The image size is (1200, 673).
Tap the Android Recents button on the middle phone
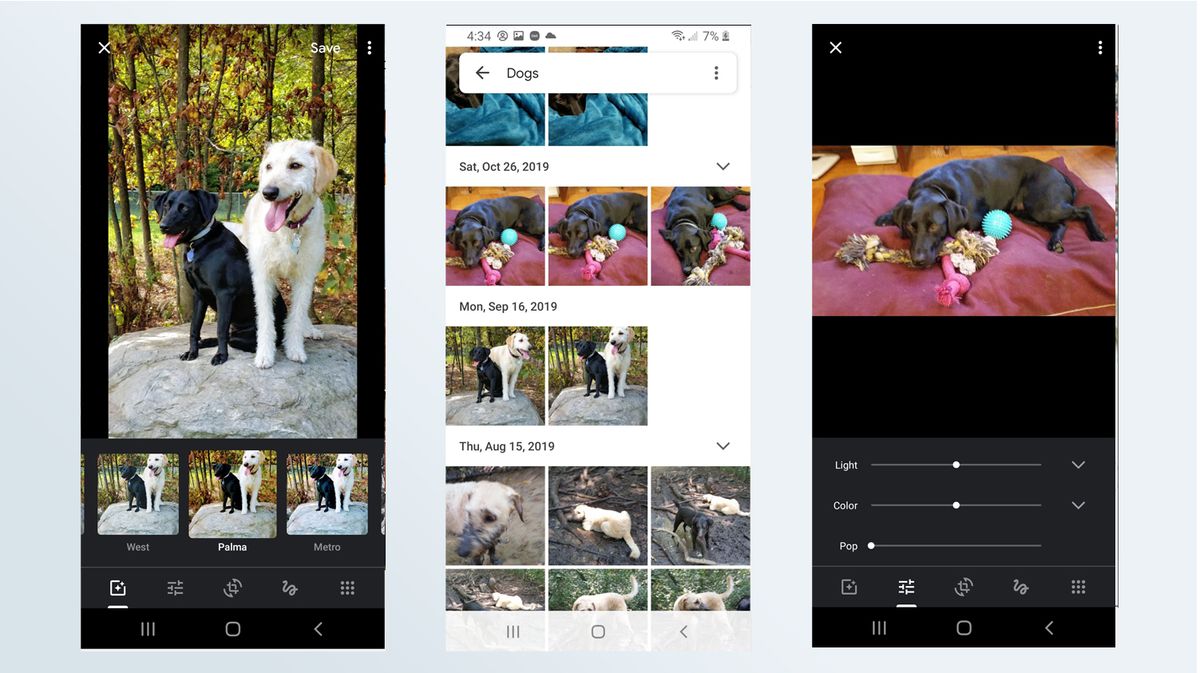pos(513,631)
